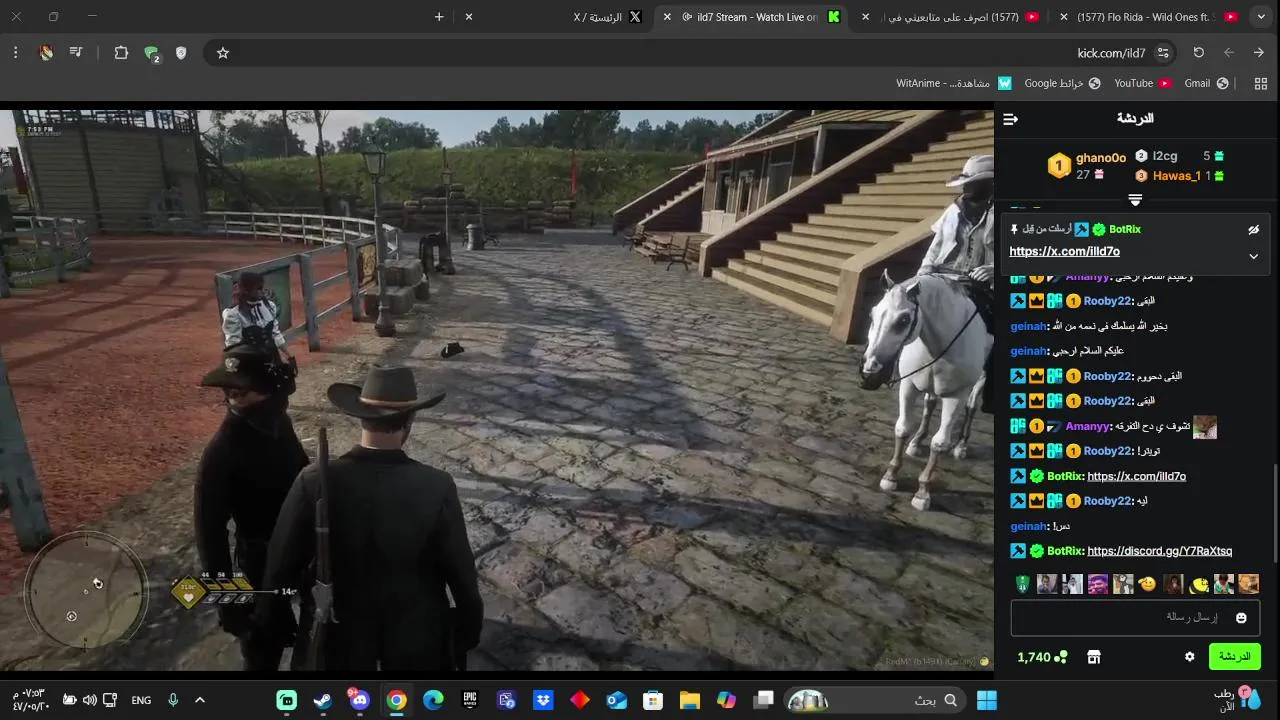Image resolution: width=1280 pixels, height=720 pixels.
Task: Collapse the chat panel with the sidebar icon
Action: (1010, 119)
